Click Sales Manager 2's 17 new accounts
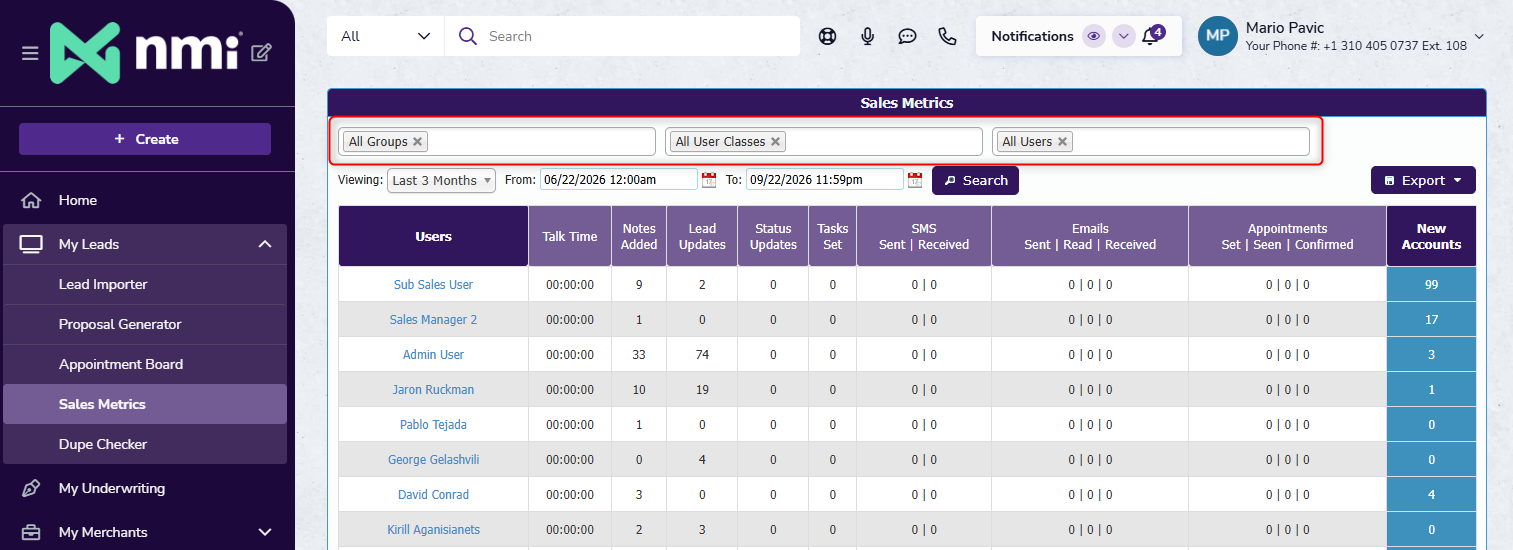 (x=1431, y=320)
